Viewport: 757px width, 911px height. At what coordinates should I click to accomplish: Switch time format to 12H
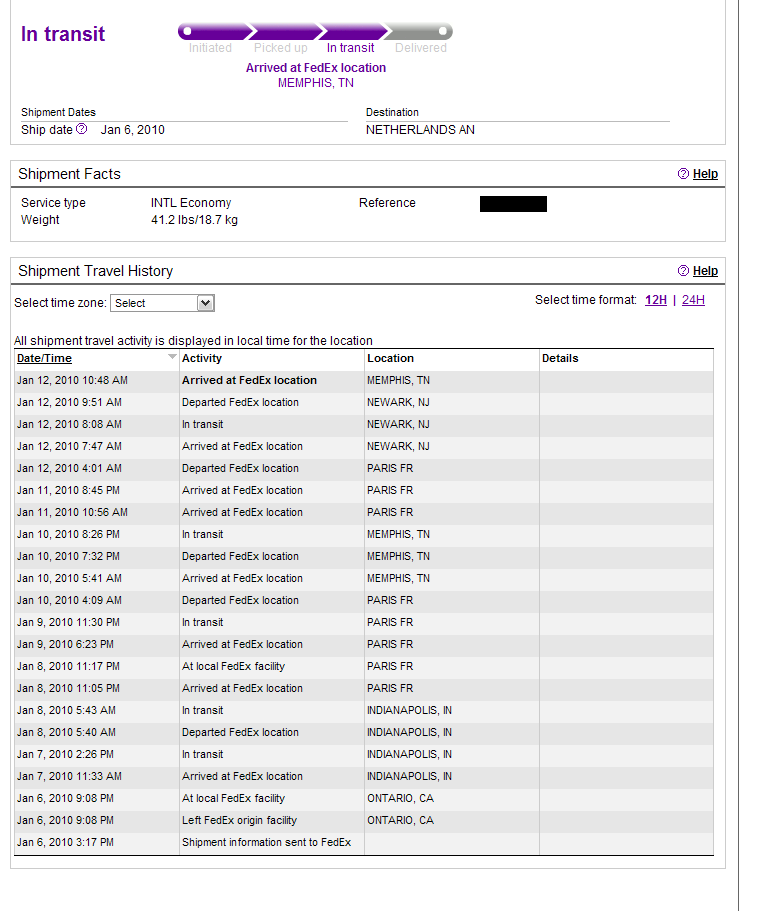pyautogui.click(x=655, y=300)
